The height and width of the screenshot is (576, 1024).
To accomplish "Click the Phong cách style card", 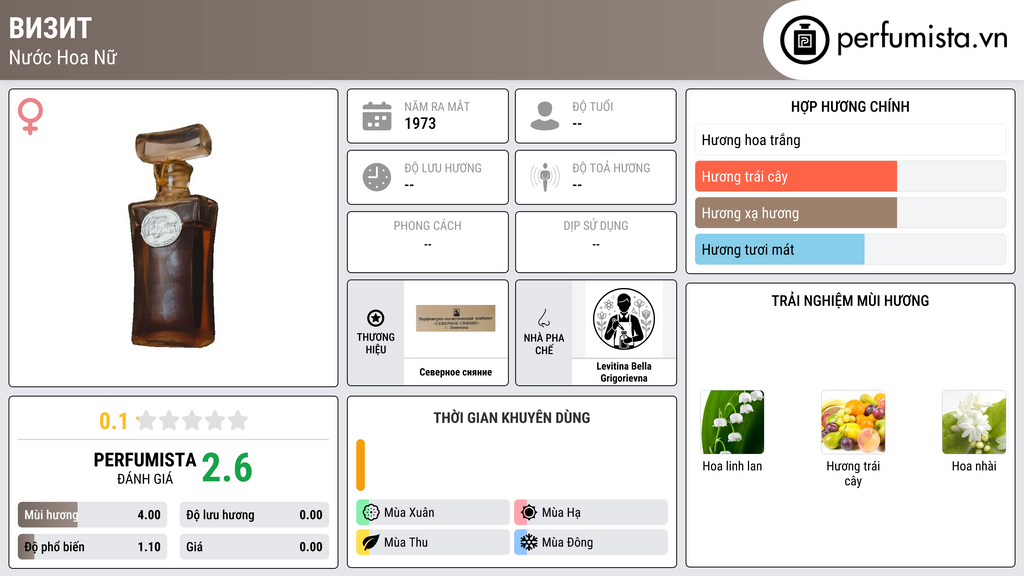I will (428, 242).
